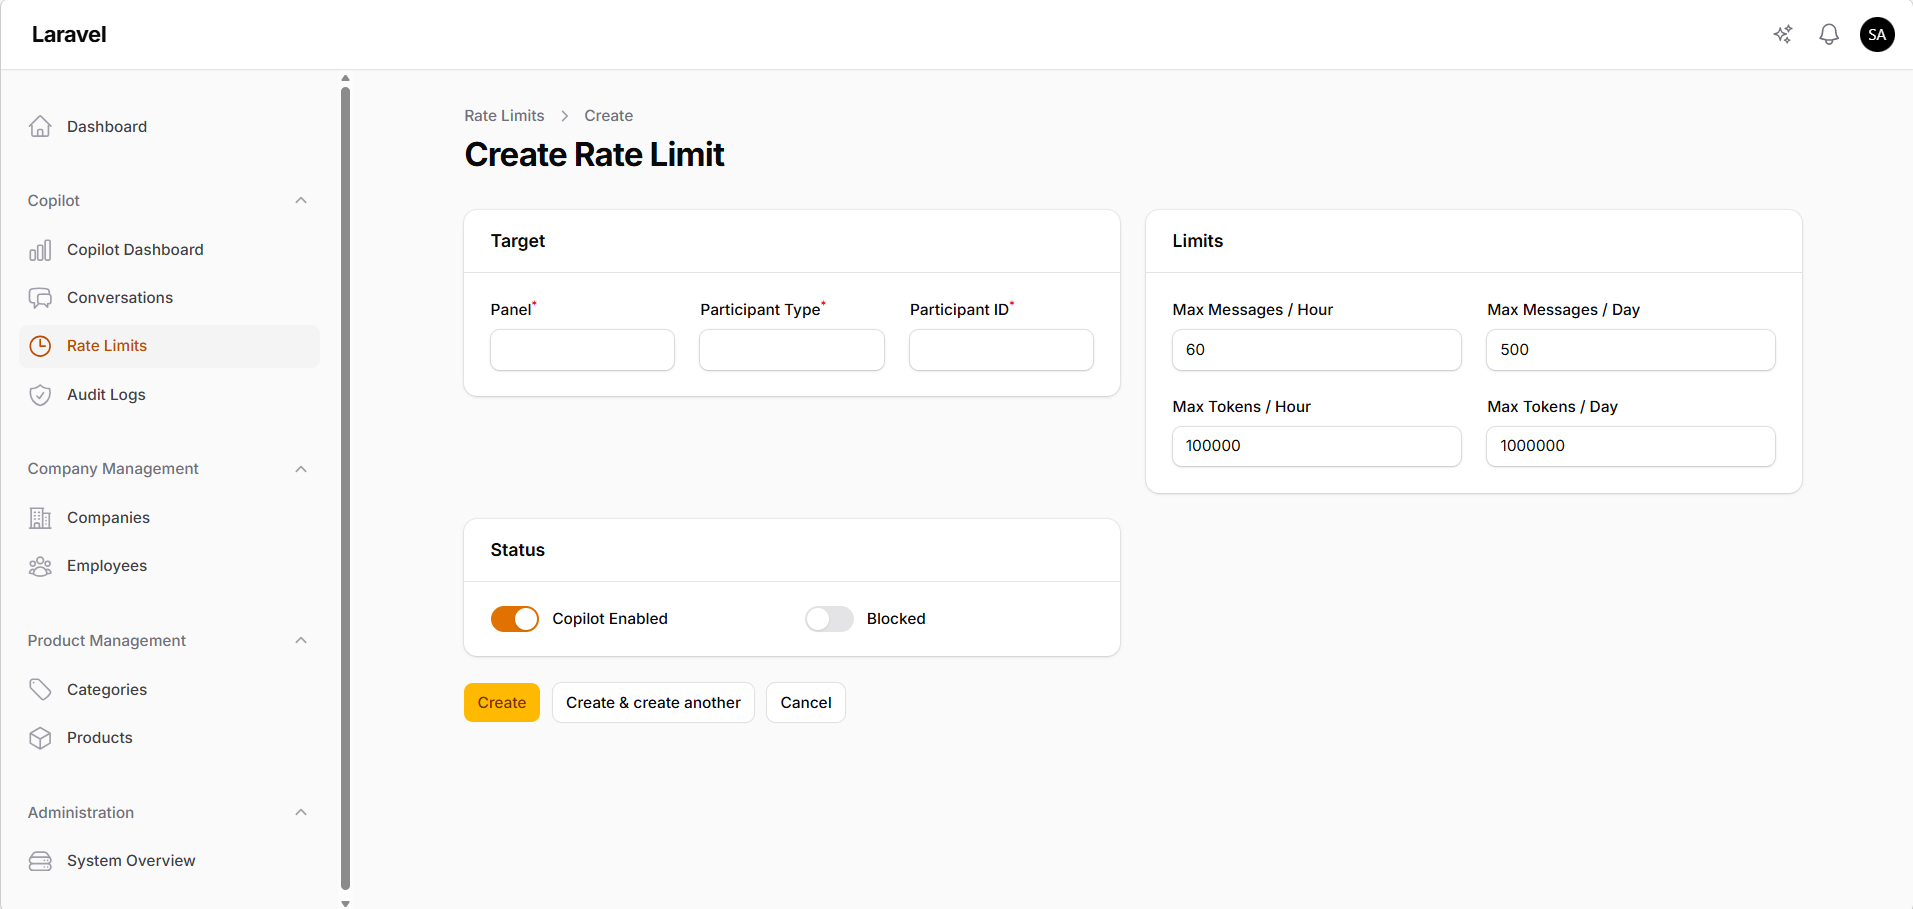Open Copilot Dashboard via its chart icon
This screenshot has width=1913, height=909.
click(x=40, y=249)
